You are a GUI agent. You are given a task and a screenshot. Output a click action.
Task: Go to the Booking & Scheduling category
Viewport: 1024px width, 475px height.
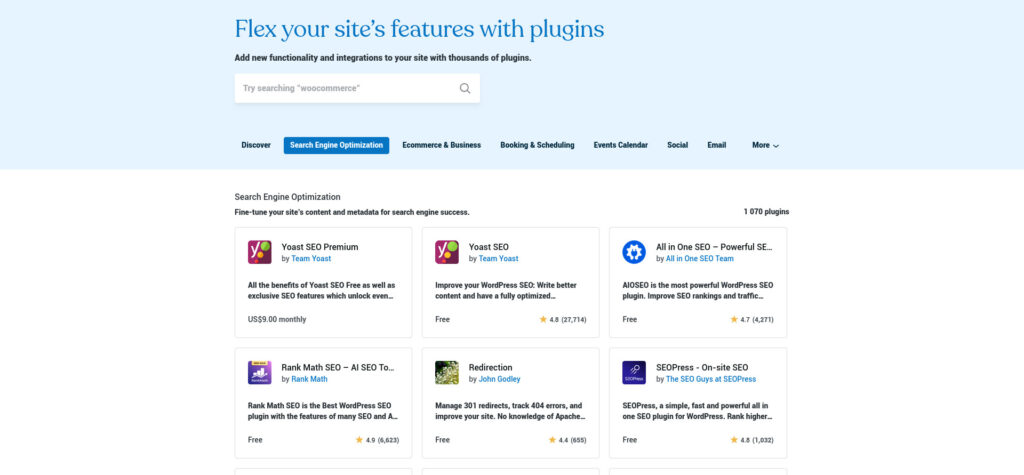pos(537,145)
